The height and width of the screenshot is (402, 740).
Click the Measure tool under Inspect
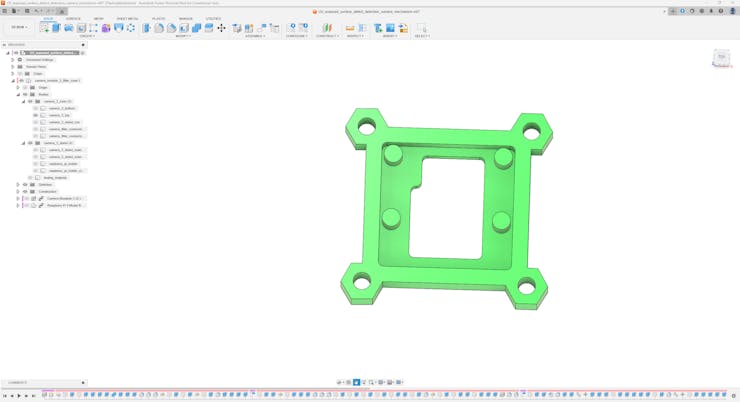point(350,28)
